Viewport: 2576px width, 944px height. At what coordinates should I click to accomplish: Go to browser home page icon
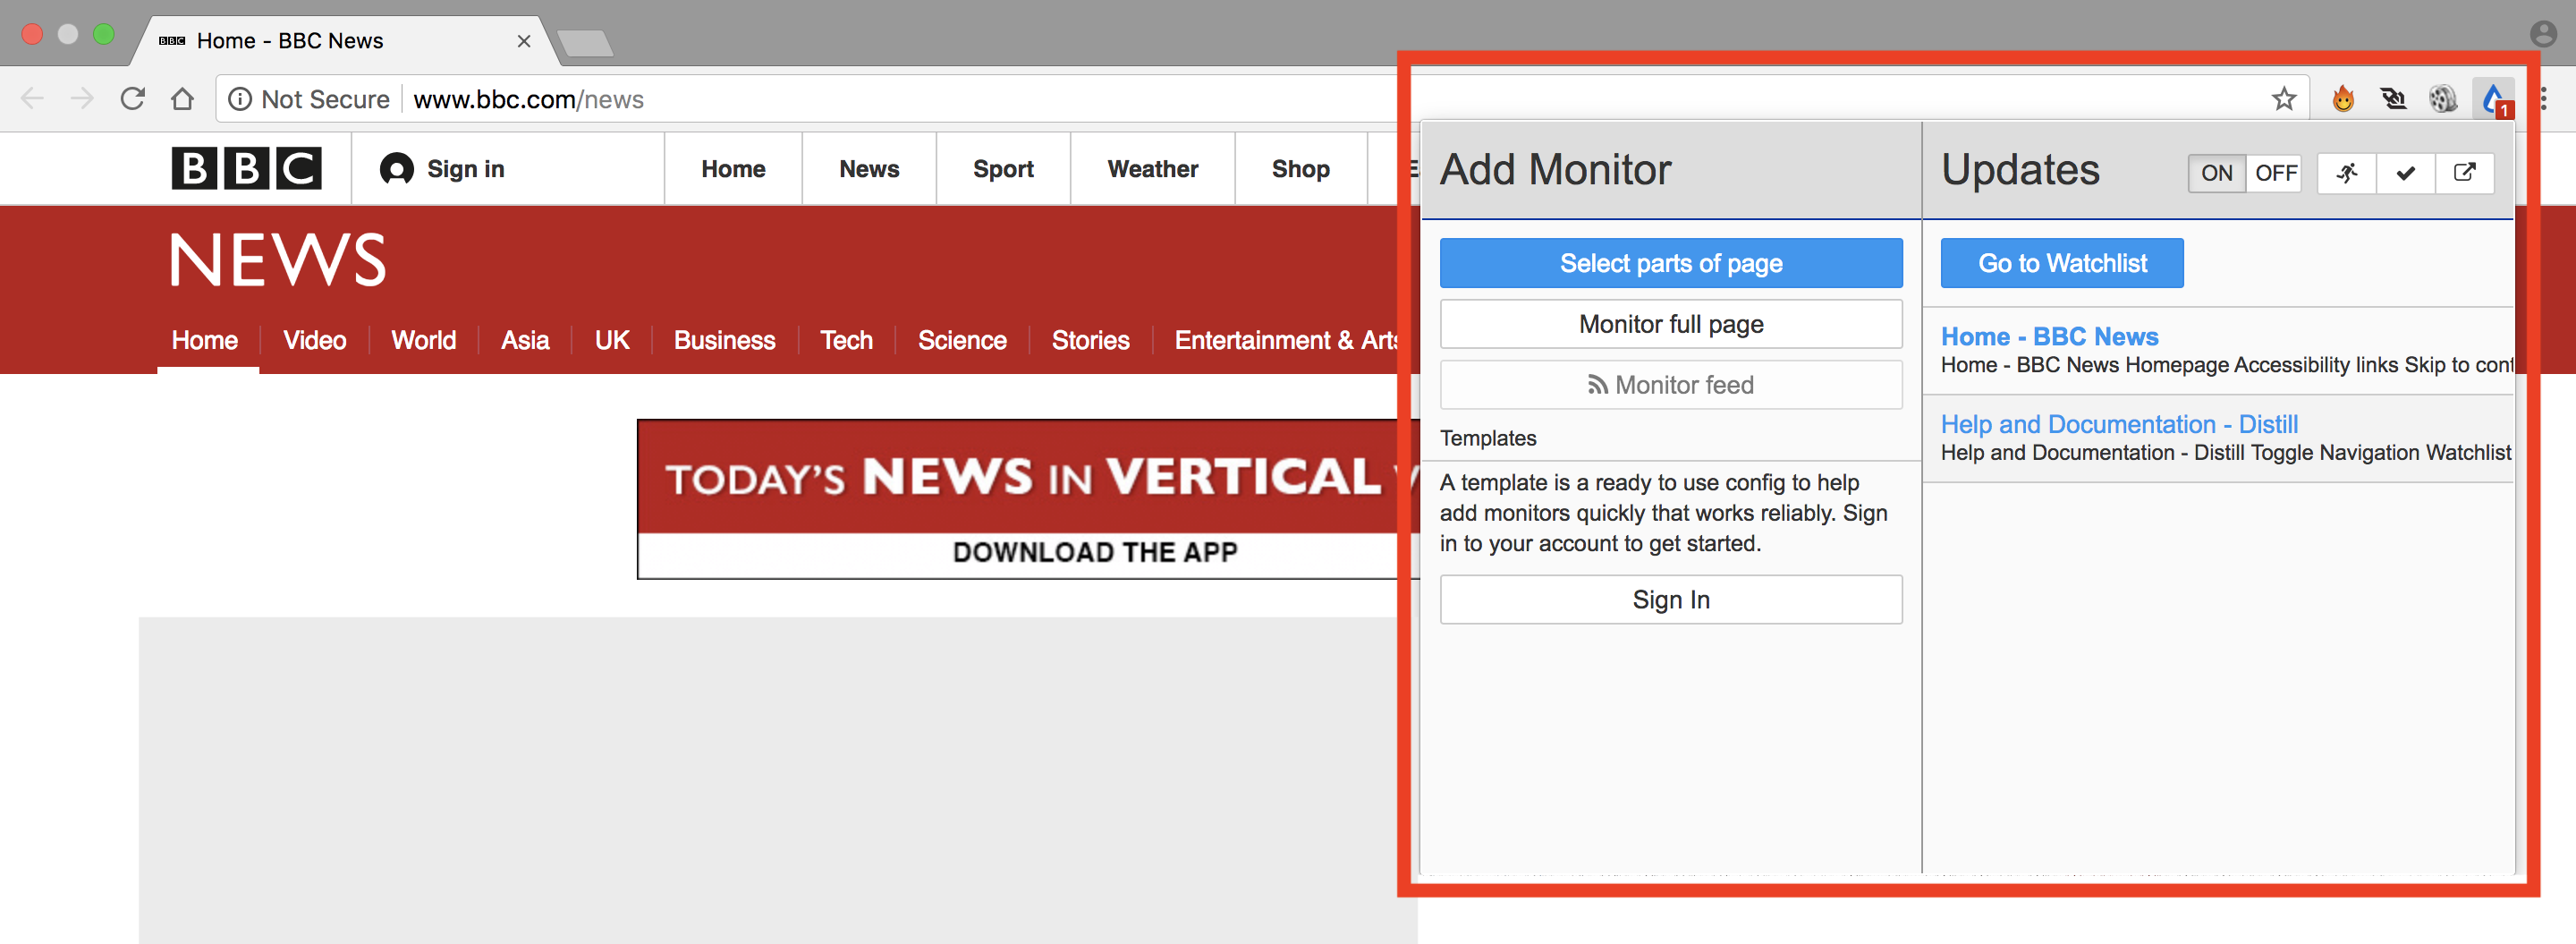tap(182, 99)
